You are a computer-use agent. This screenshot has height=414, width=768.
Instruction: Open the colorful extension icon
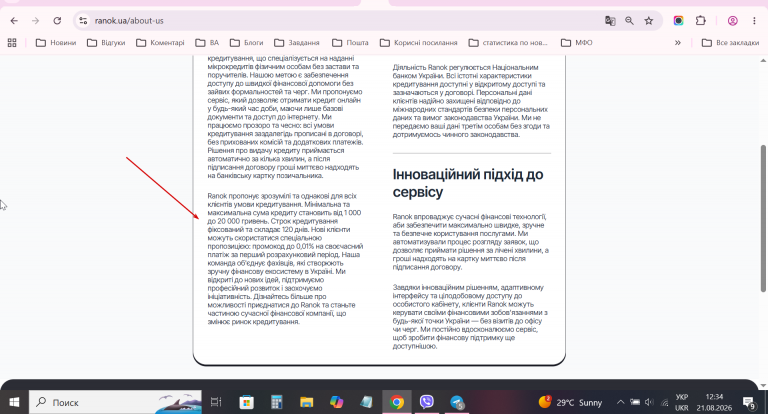coord(678,21)
